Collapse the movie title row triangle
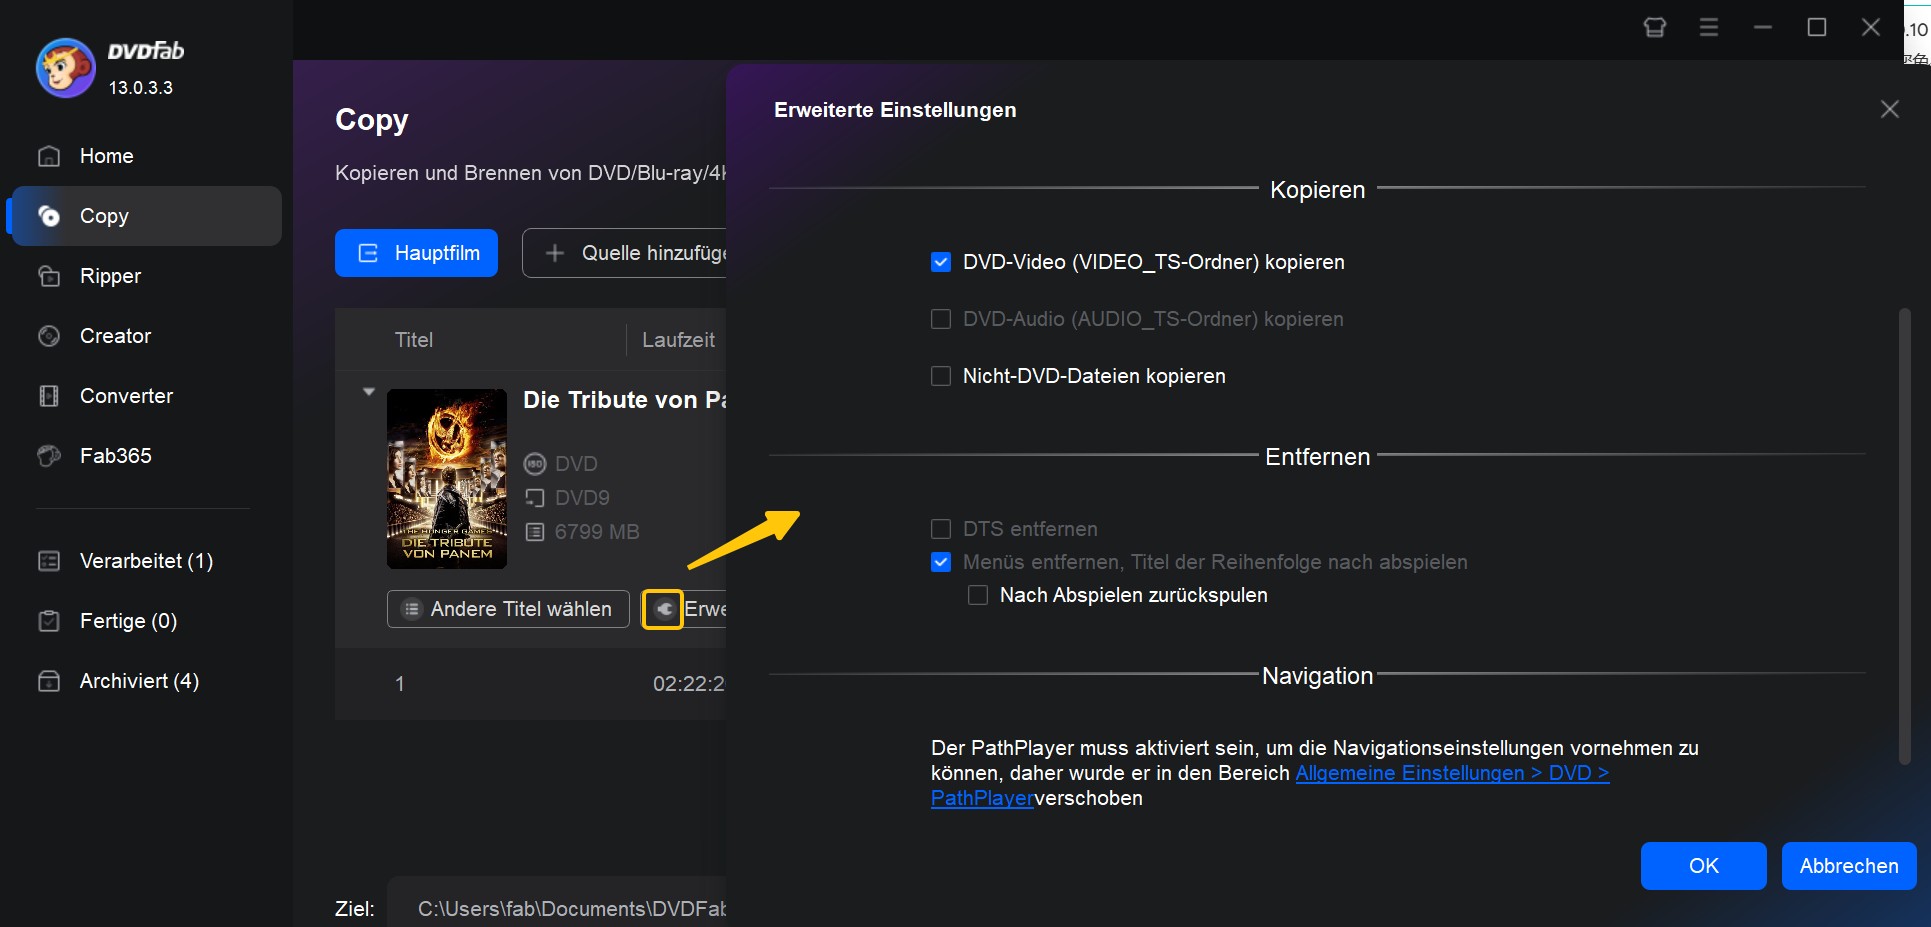The image size is (1931, 927). point(369,392)
